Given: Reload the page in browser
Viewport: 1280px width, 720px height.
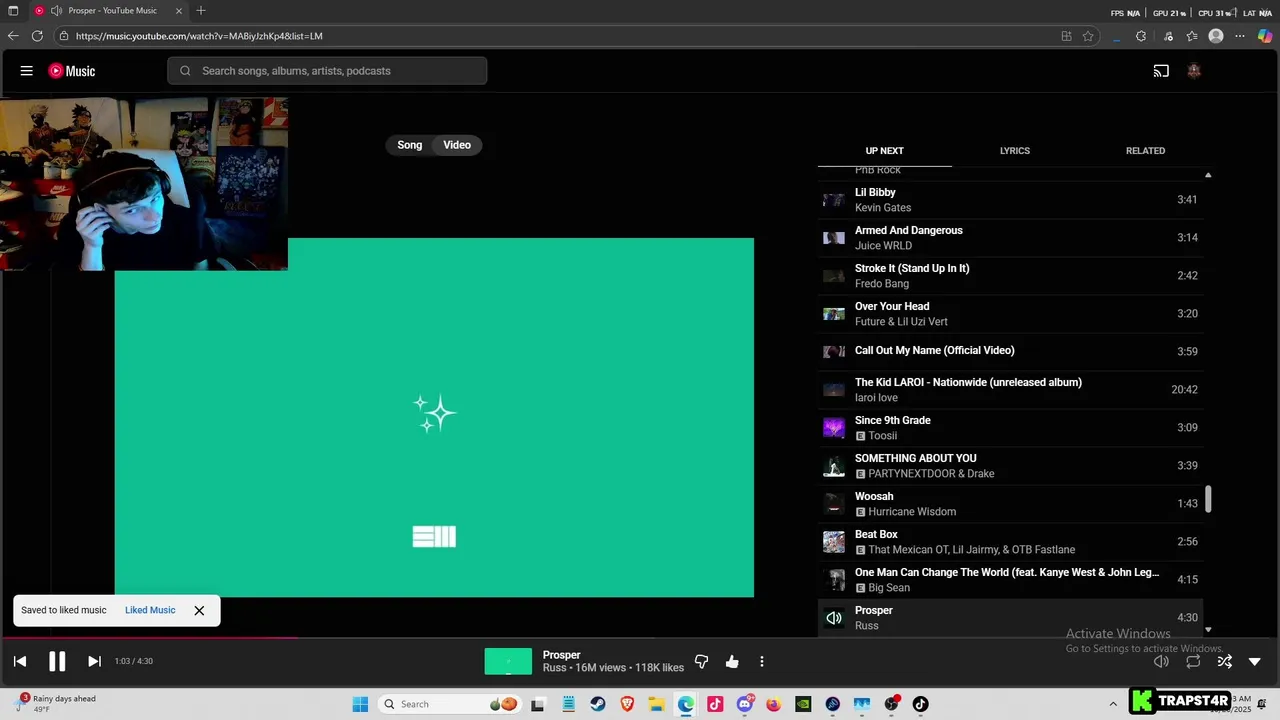Looking at the screenshot, I should pyautogui.click(x=37, y=36).
